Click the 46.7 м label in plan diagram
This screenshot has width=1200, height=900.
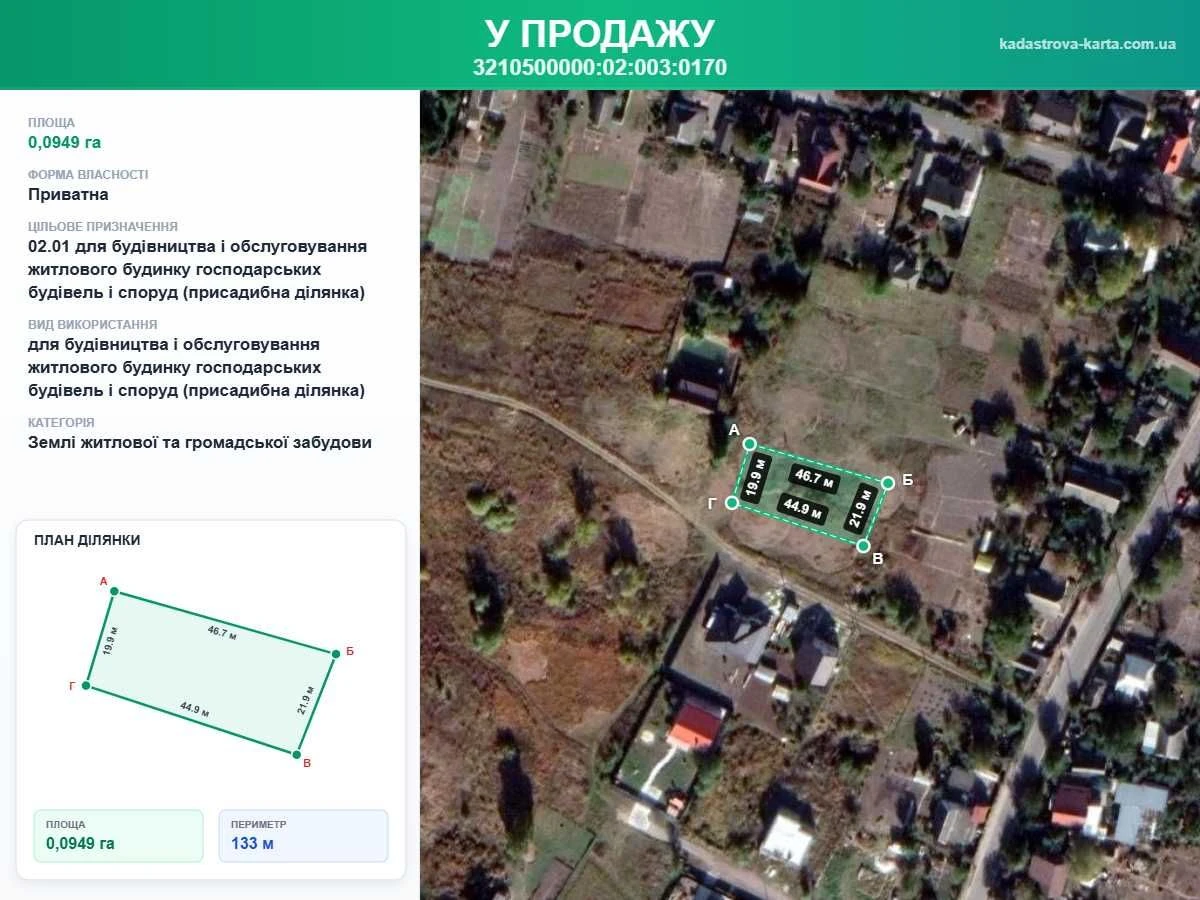coord(221,633)
